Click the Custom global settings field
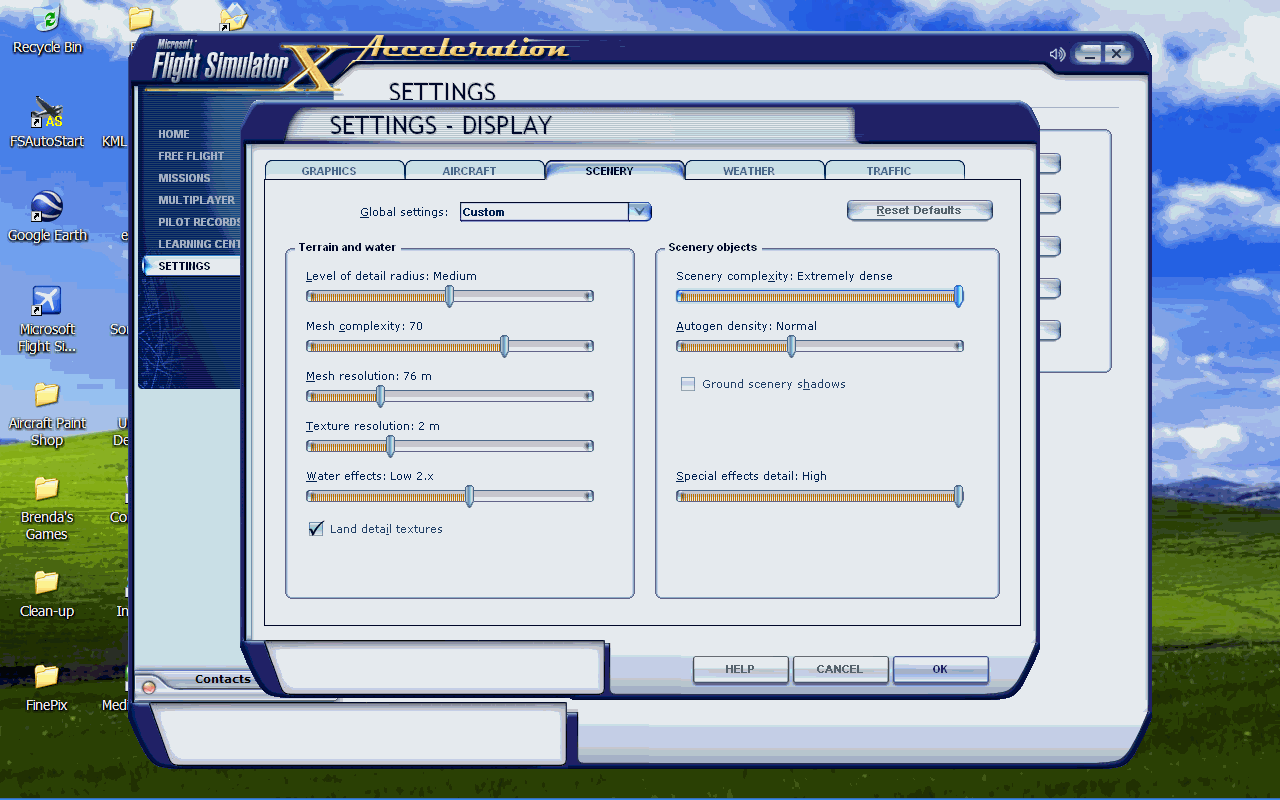 pyautogui.click(x=544, y=212)
